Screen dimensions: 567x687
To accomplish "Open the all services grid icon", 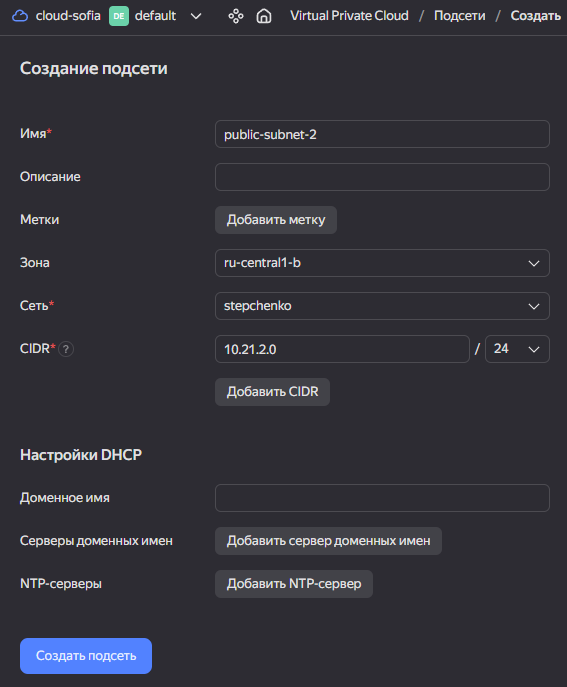I will click(236, 16).
